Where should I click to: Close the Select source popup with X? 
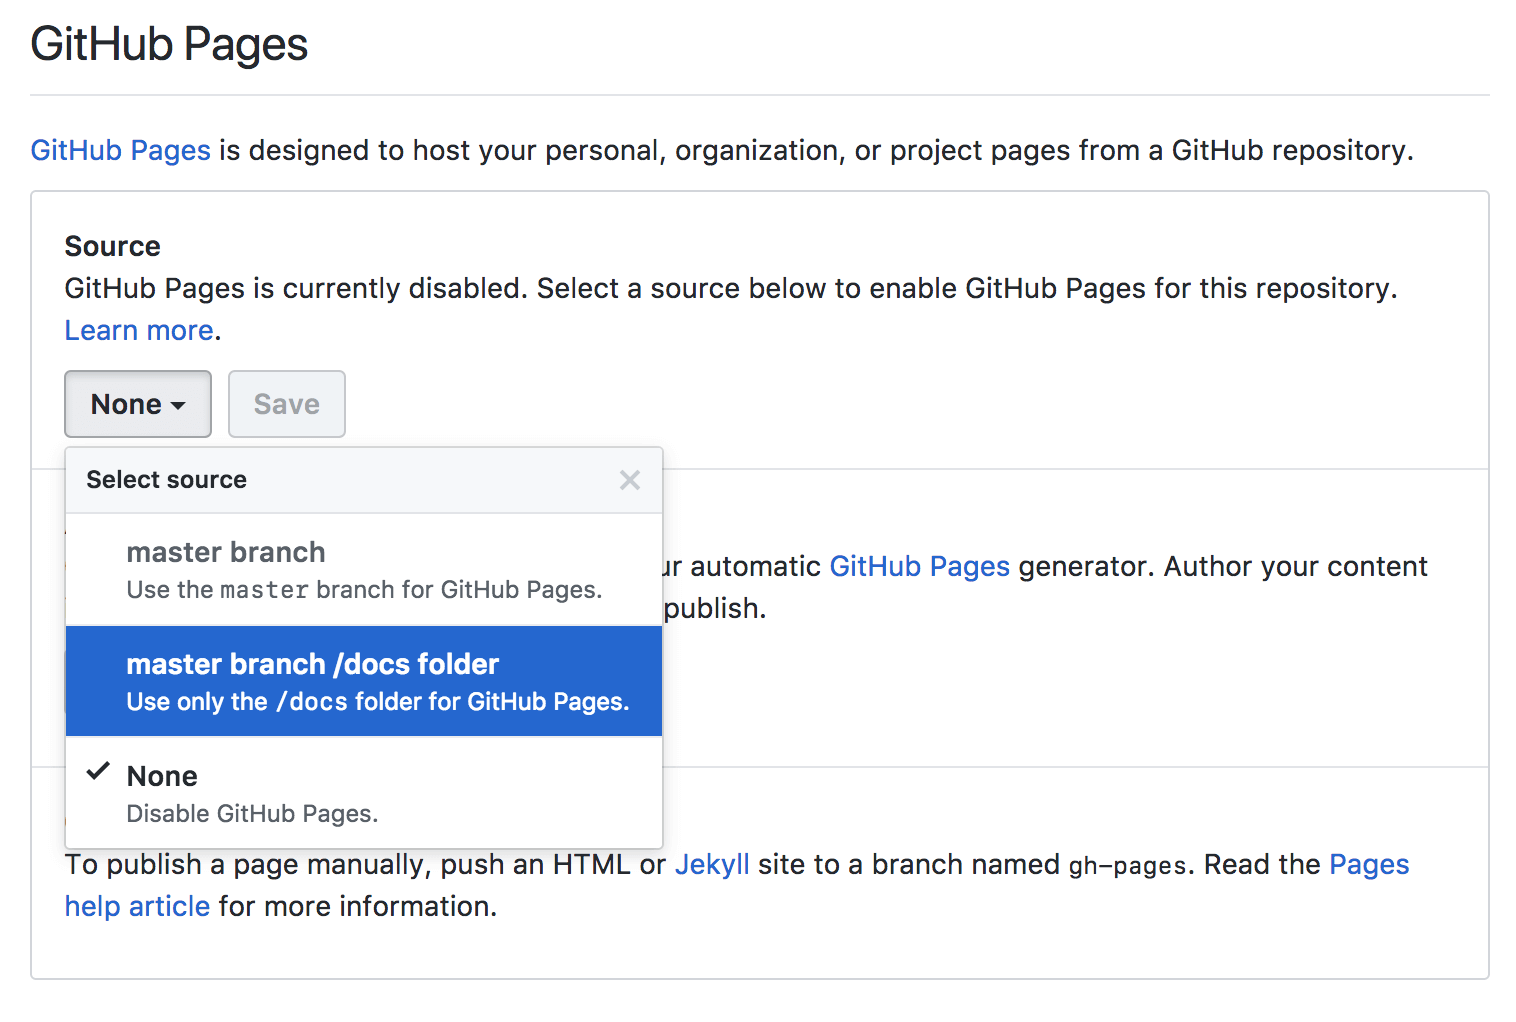pos(630,480)
